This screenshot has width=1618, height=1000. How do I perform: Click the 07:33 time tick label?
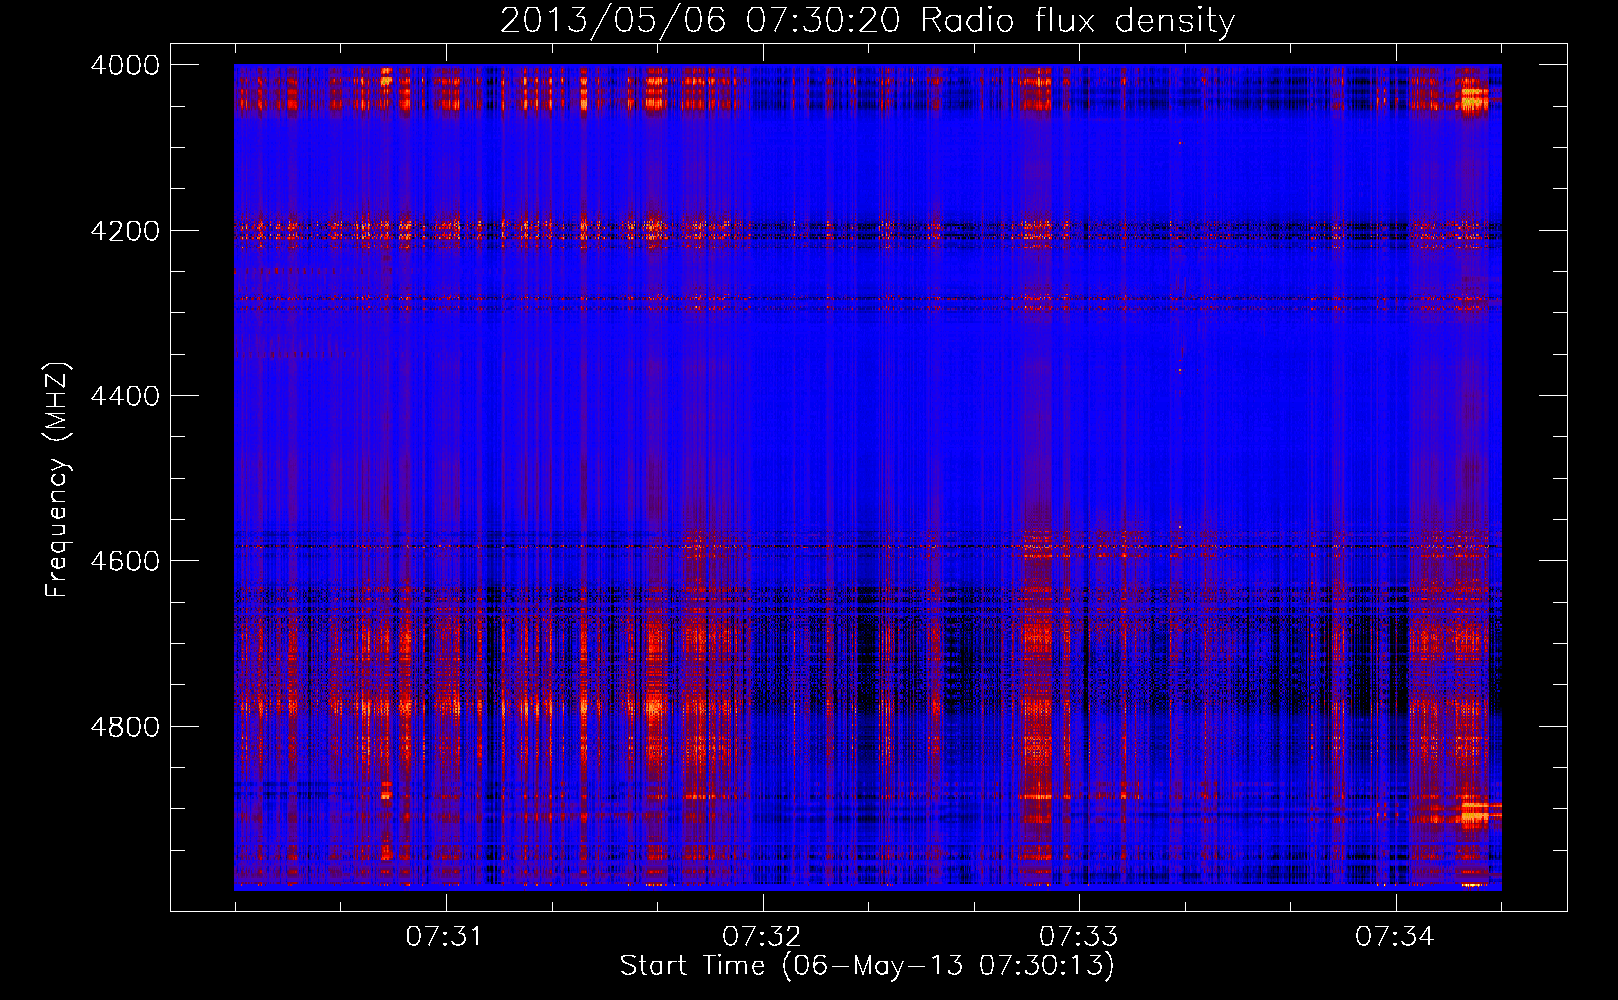pyautogui.click(x=1078, y=937)
